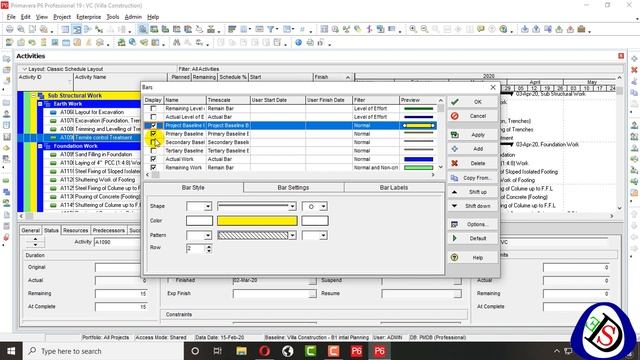Click the zoom in magnifier toolbar icon
This screenshot has width=640, height=360.
pyautogui.click(x=413, y=29)
